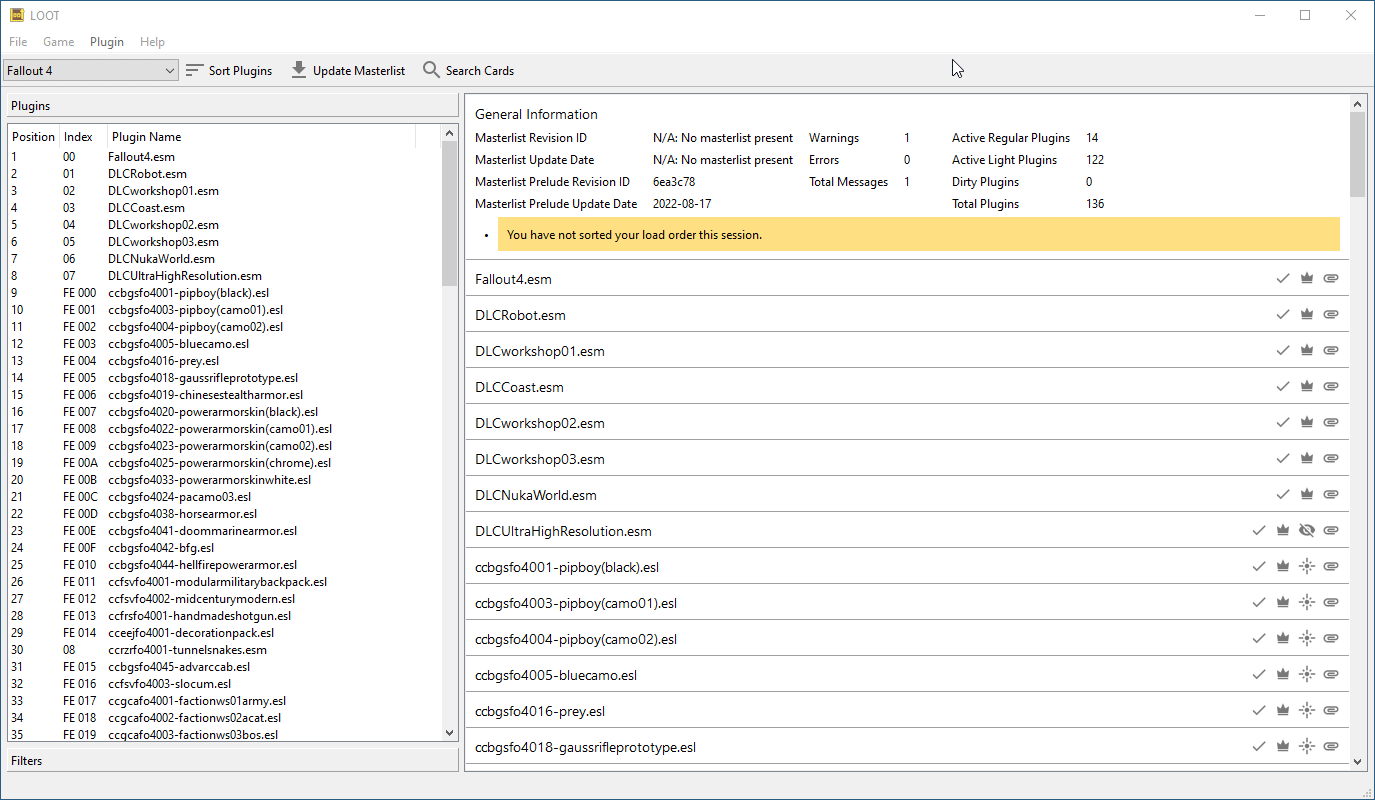Click the crossed-eye icon on DLCUltraHighResolution.esm card
The width and height of the screenshot is (1375, 800).
tap(1306, 531)
